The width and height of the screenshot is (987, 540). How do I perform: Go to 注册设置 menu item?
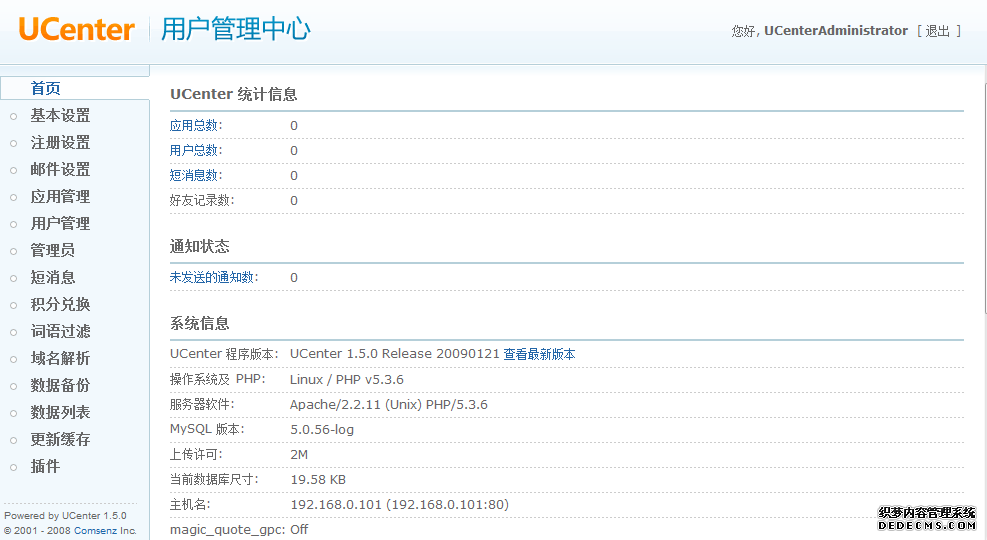tap(60, 143)
